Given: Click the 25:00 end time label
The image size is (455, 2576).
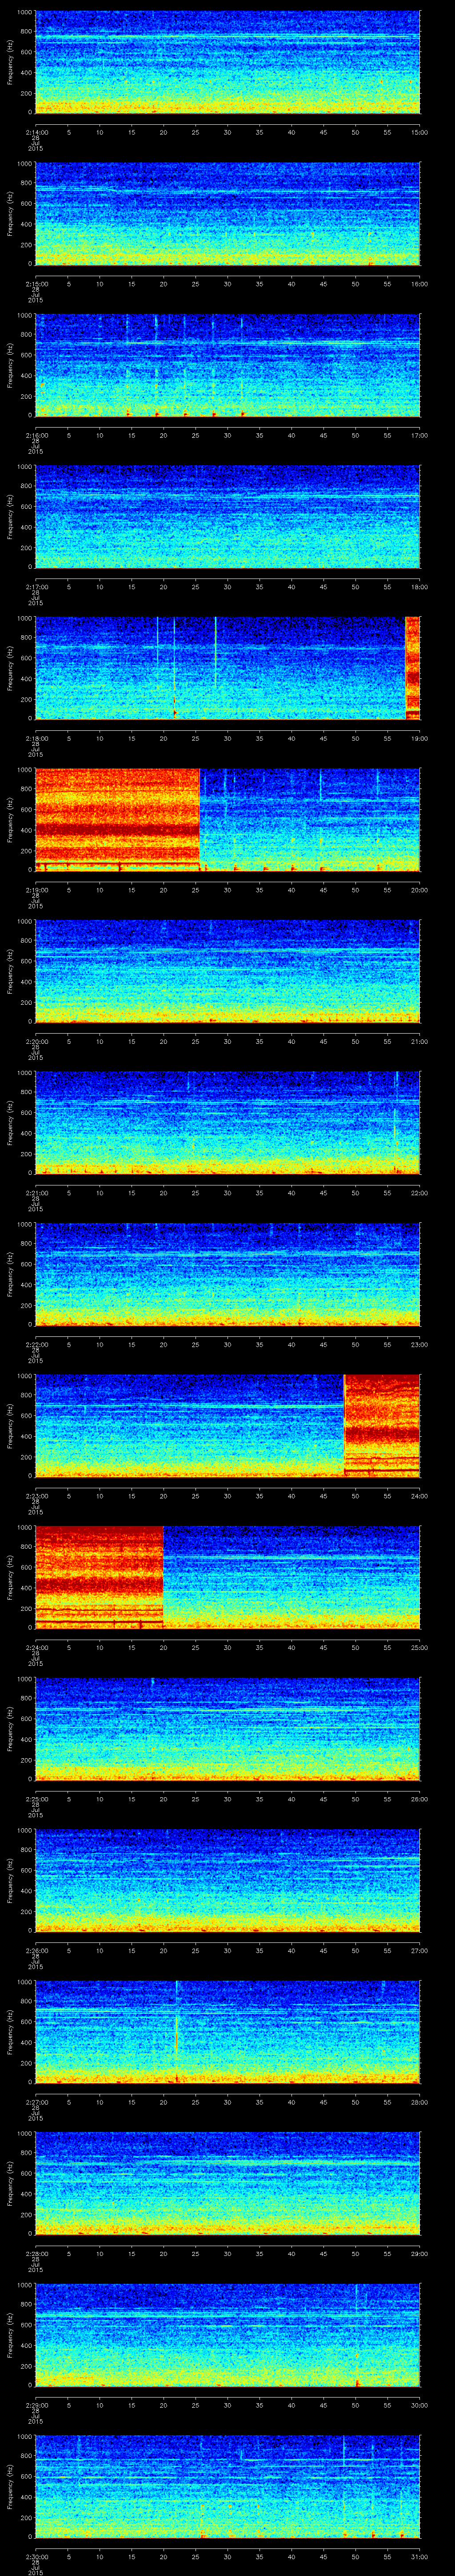Looking at the screenshot, I should tap(419, 1647).
